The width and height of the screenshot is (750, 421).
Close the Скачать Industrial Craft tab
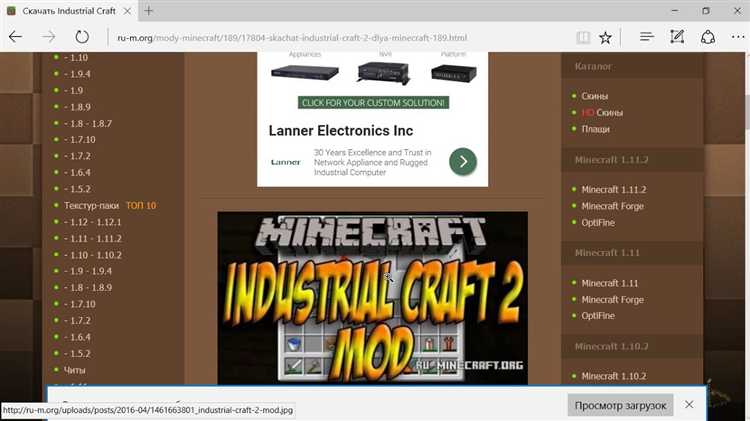point(127,11)
